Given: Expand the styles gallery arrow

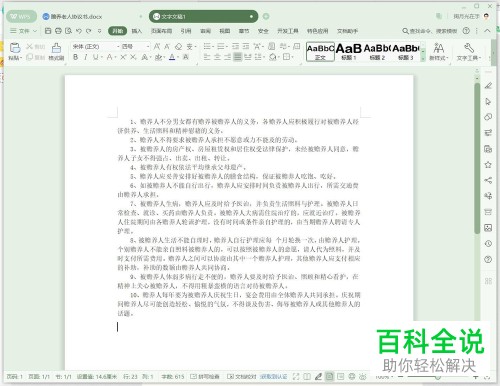Looking at the screenshot, I should pos(423,59).
